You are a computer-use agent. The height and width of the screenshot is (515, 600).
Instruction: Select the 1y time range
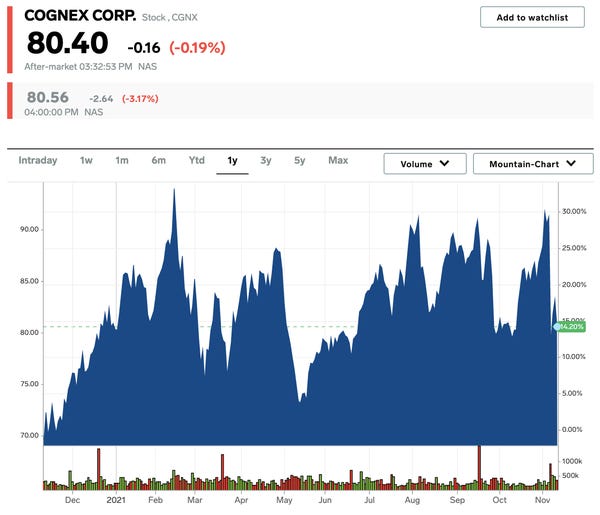pos(232,160)
